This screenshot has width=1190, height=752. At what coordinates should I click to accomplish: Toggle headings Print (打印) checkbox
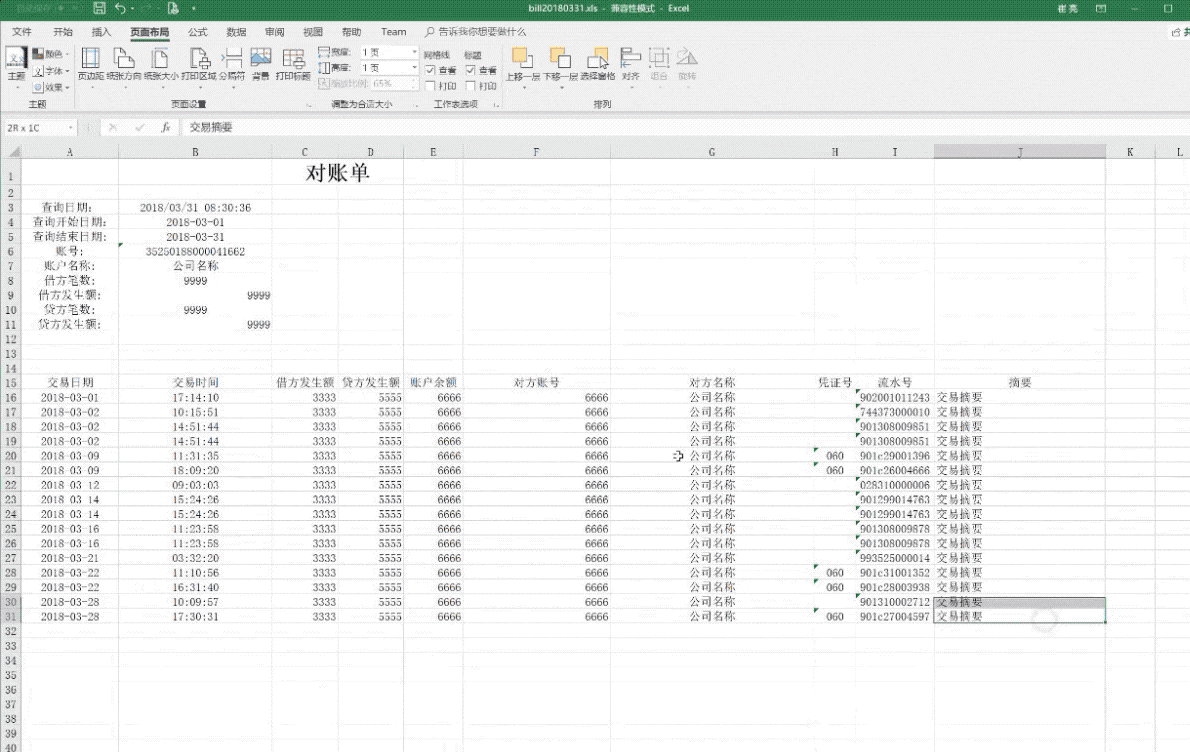coord(471,87)
